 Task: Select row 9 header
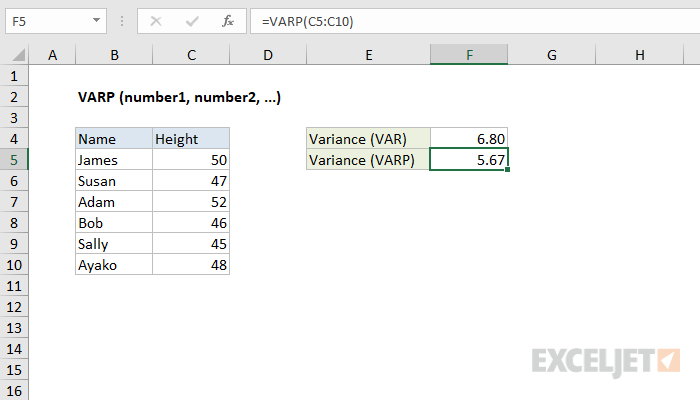(x=14, y=244)
